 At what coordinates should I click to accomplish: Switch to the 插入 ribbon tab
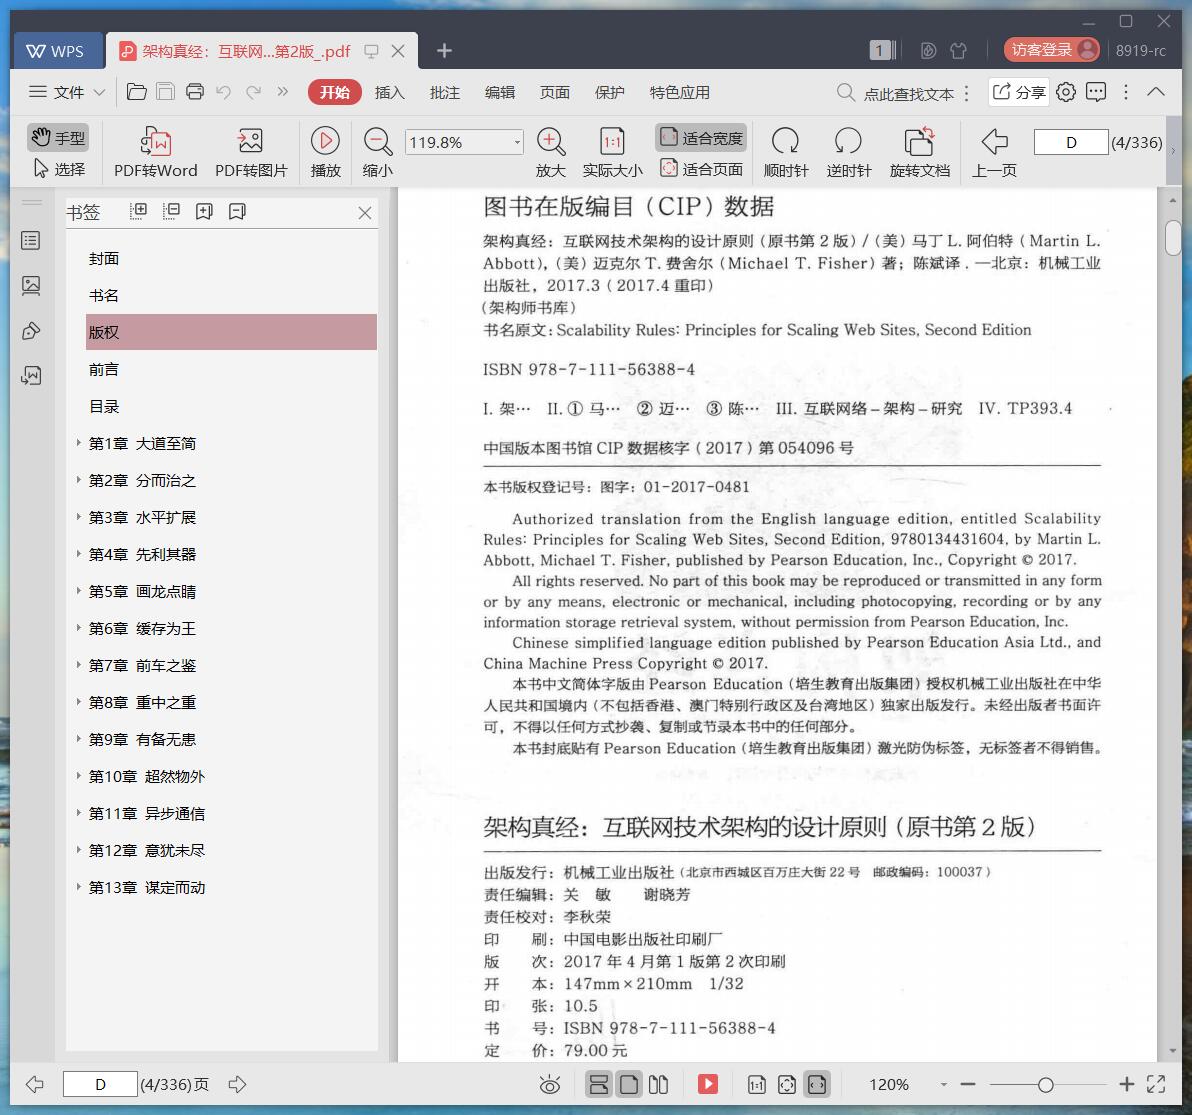389,93
